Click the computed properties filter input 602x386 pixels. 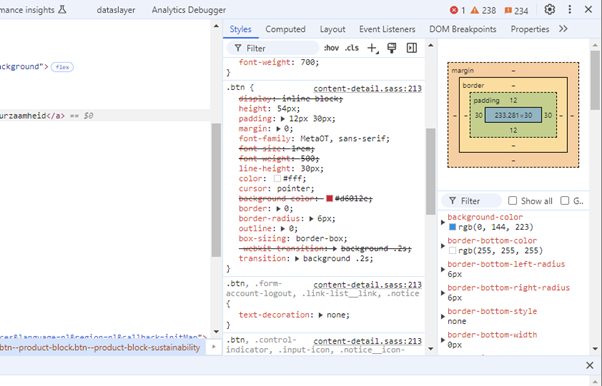click(471, 201)
